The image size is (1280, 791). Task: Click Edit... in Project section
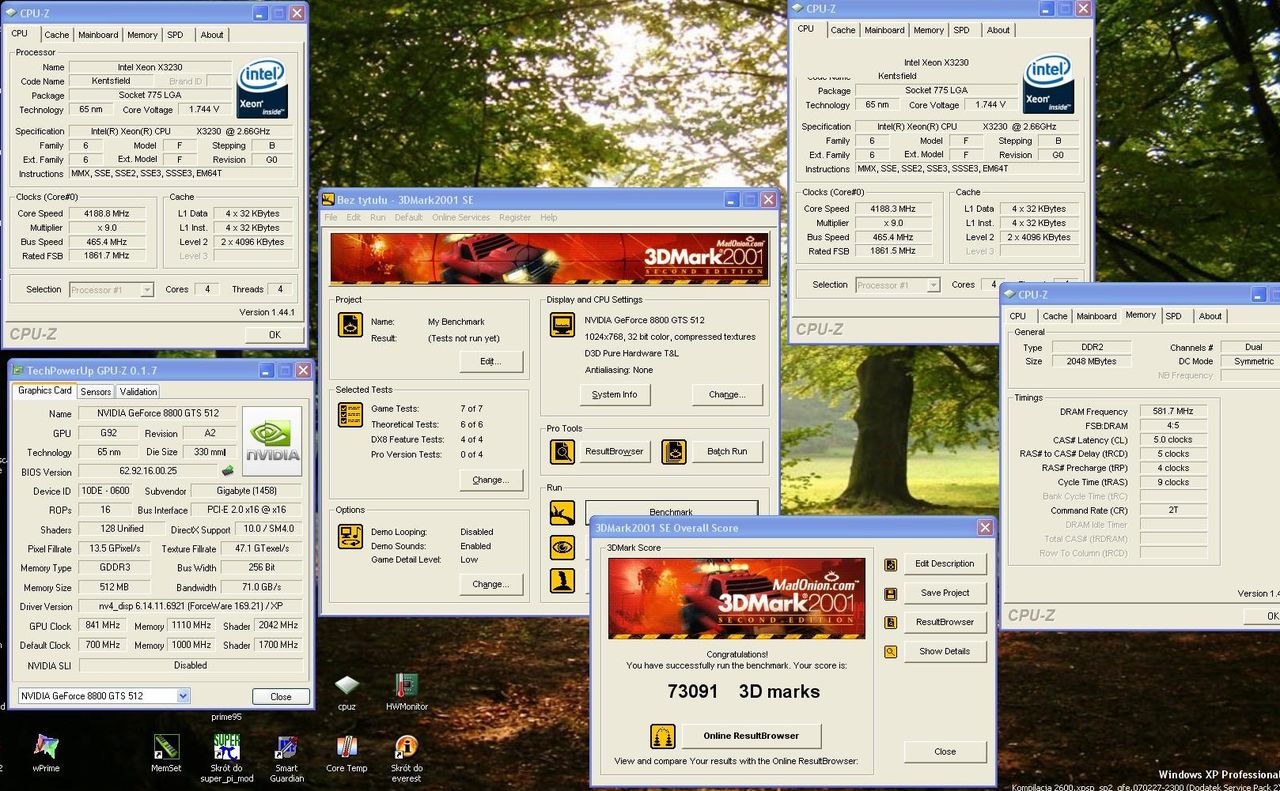pyautogui.click(x=491, y=361)
